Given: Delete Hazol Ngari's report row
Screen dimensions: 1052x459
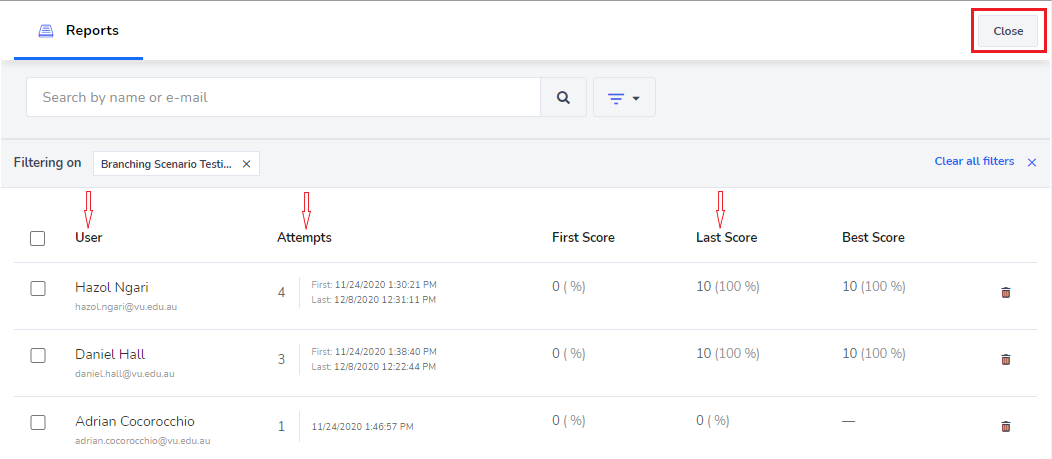Looking at the screenshot, I should [x=1006, y=293].
